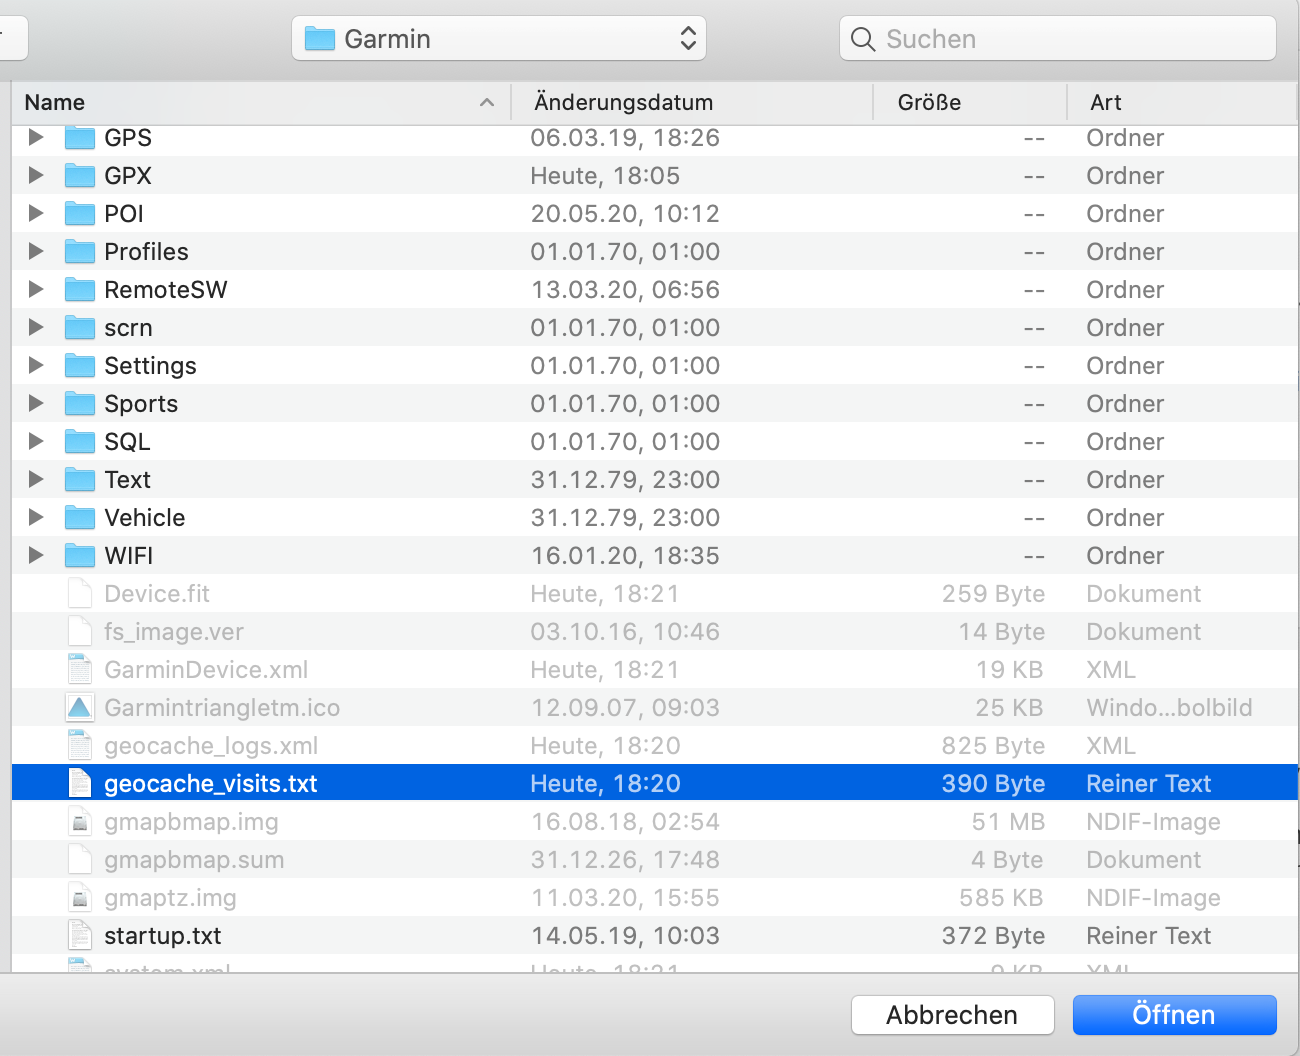The image size is (1300, 1056).
Task: Click the Sports folder name
Action: 141,403
